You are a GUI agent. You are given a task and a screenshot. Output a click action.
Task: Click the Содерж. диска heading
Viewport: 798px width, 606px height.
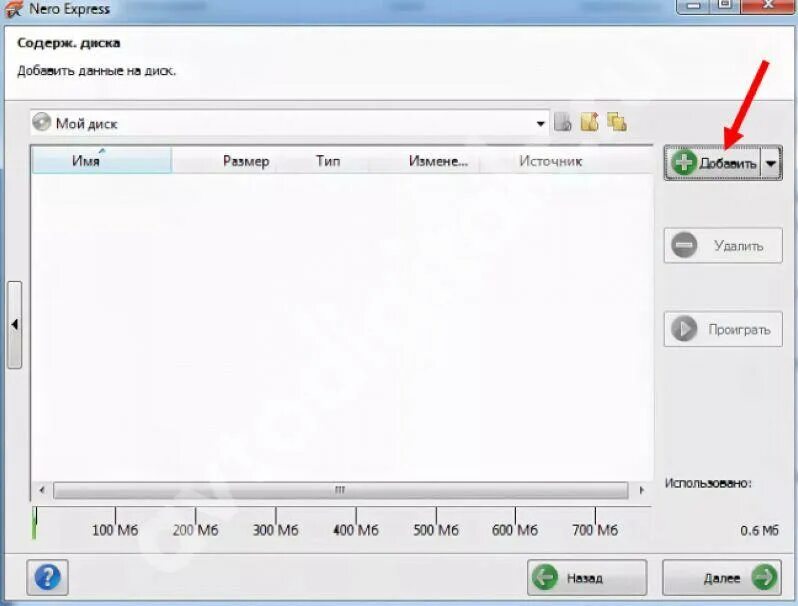(x=69, y=43)
